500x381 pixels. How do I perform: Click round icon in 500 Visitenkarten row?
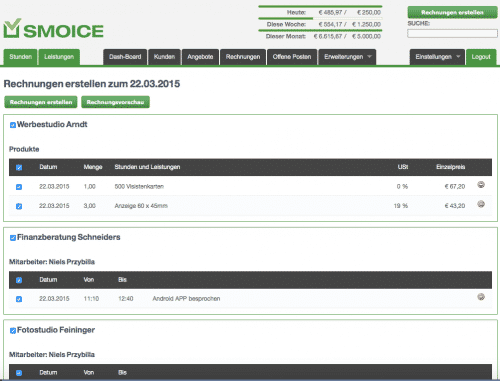[x=481, y=184]
